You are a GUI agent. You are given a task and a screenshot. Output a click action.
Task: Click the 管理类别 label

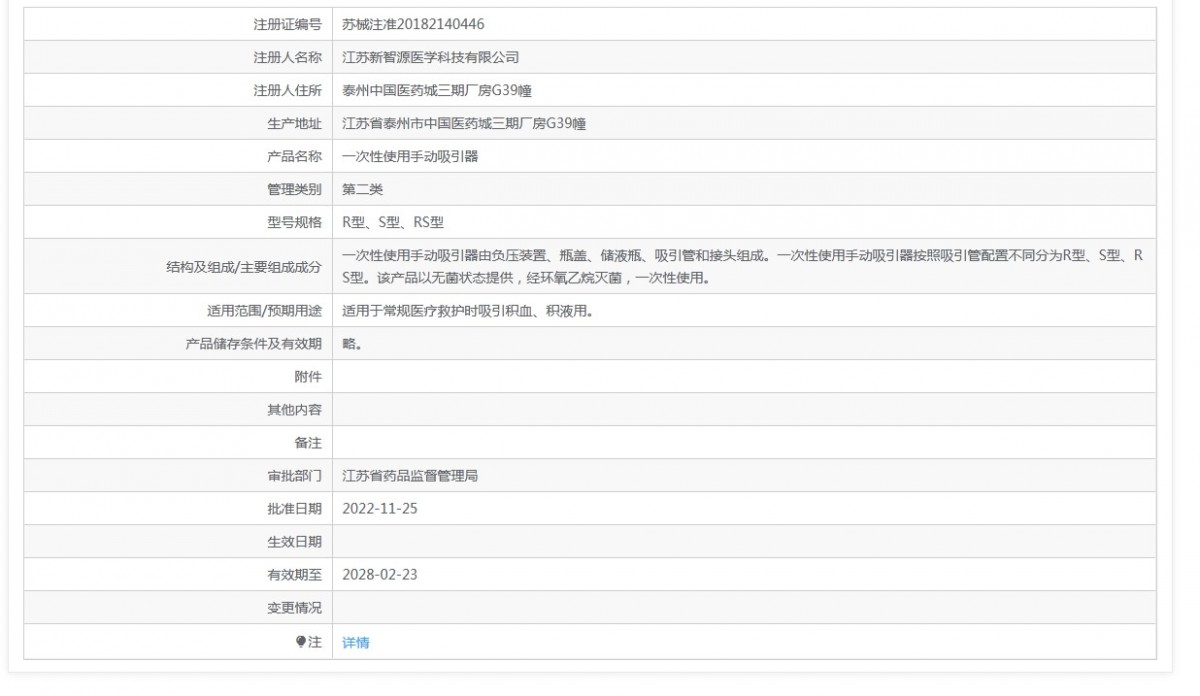coord(295,189)
